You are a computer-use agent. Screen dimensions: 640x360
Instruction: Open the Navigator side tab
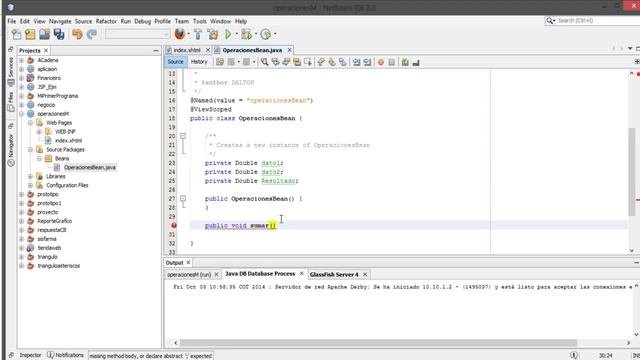(x=11, y=150)
